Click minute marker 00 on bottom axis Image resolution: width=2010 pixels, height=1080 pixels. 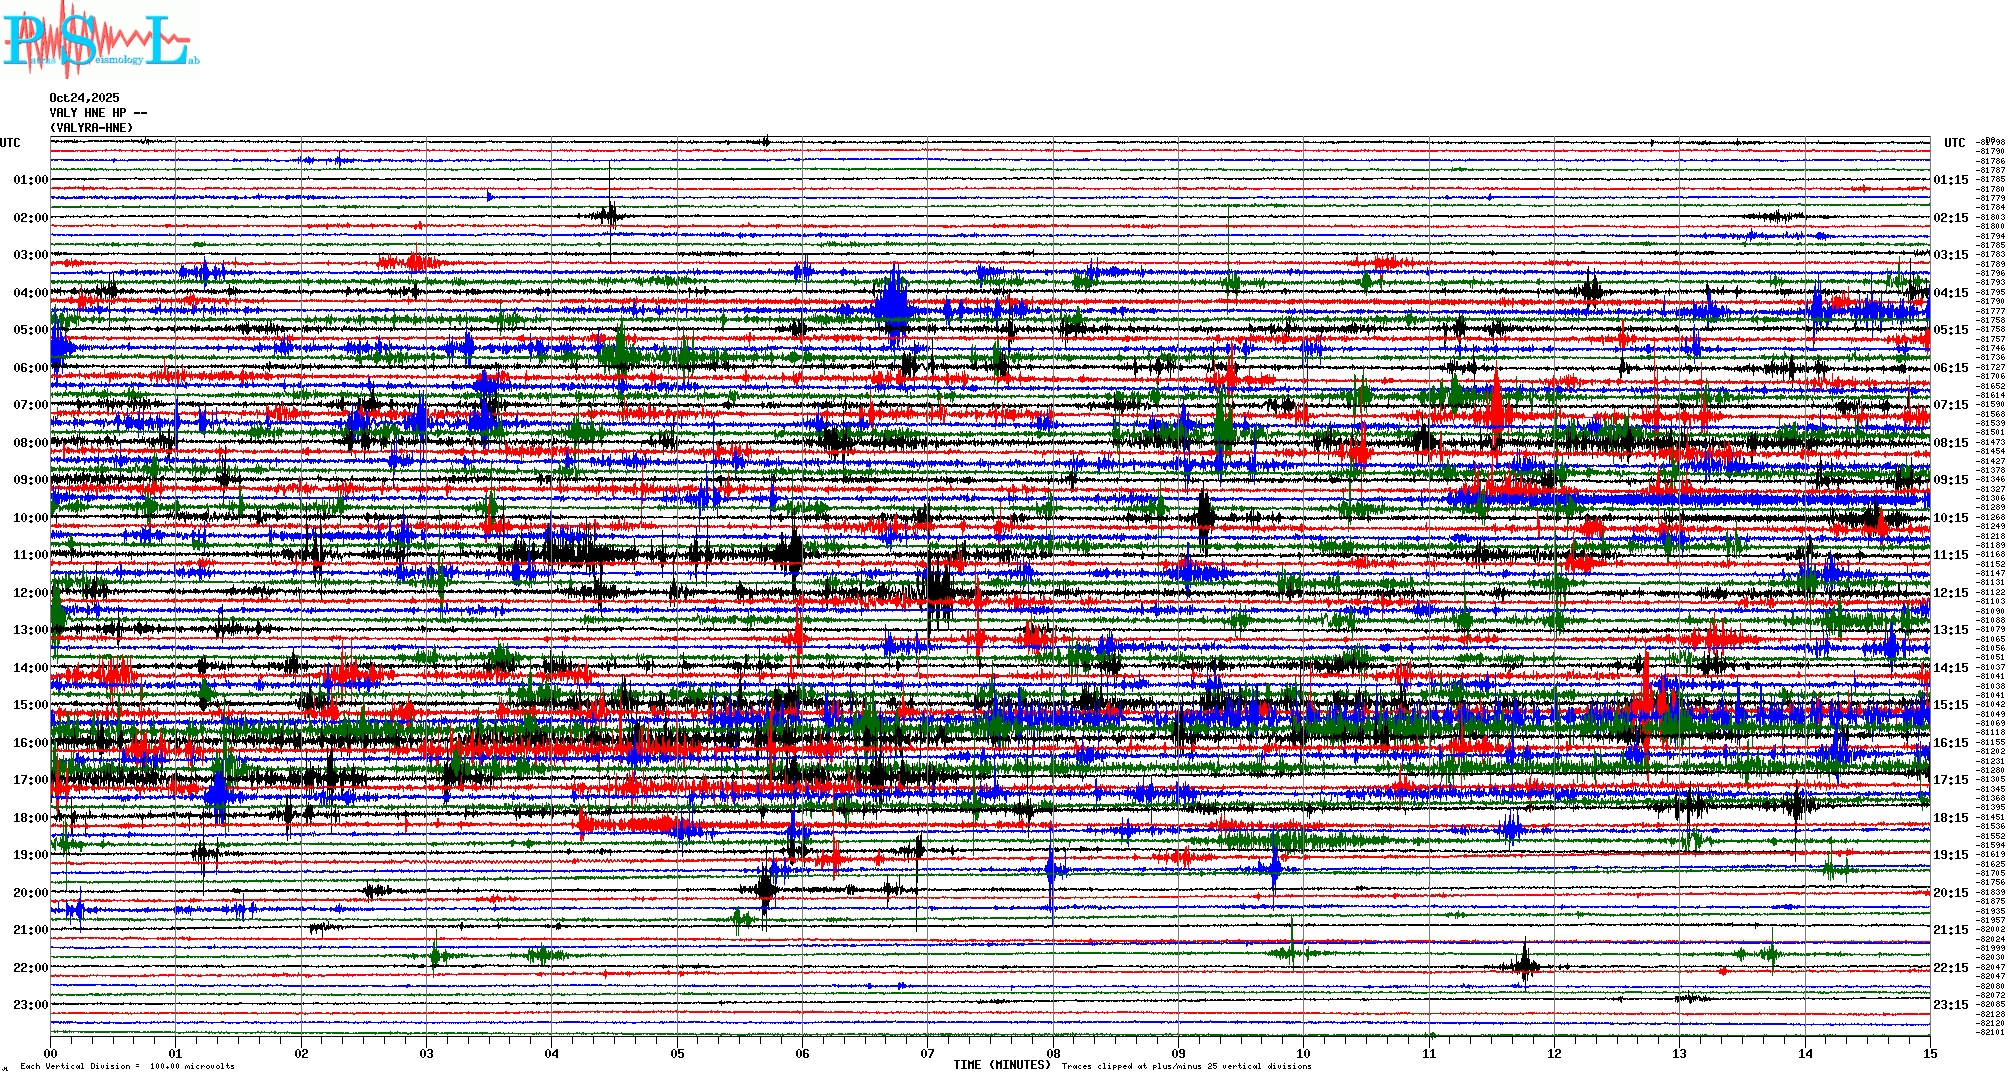pos(51,1054)
